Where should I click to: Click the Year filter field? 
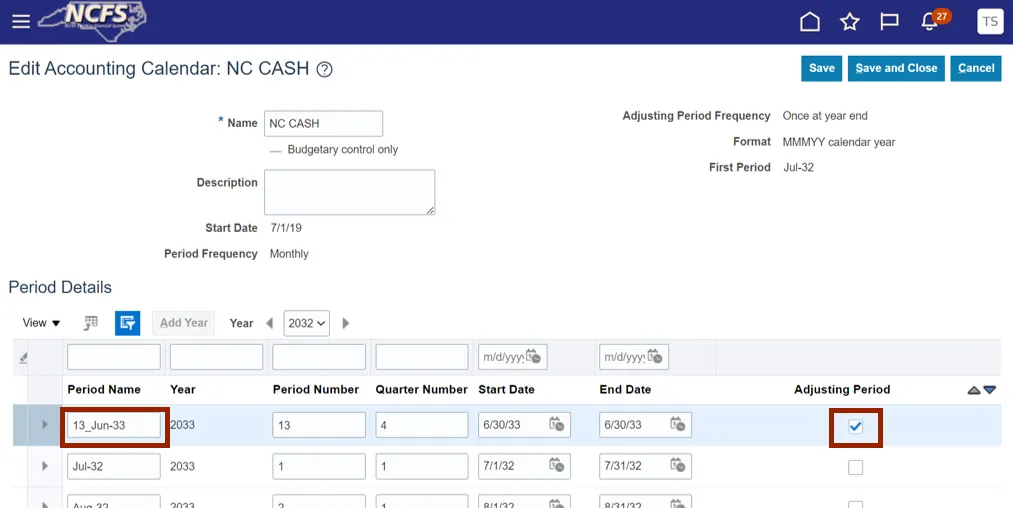pos(216,357)
